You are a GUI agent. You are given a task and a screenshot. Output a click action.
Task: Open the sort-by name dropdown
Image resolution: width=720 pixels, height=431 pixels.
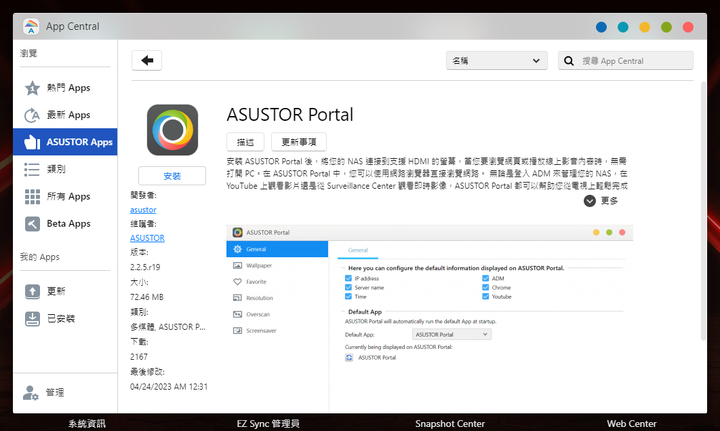coord(496,61)
